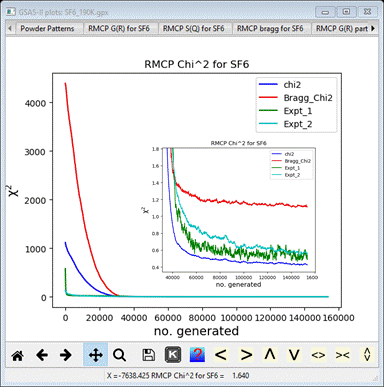The height and width of the screenshot is (387, 384).
Task: Expand plot horizontally with <> button
Action: [318, 355]
